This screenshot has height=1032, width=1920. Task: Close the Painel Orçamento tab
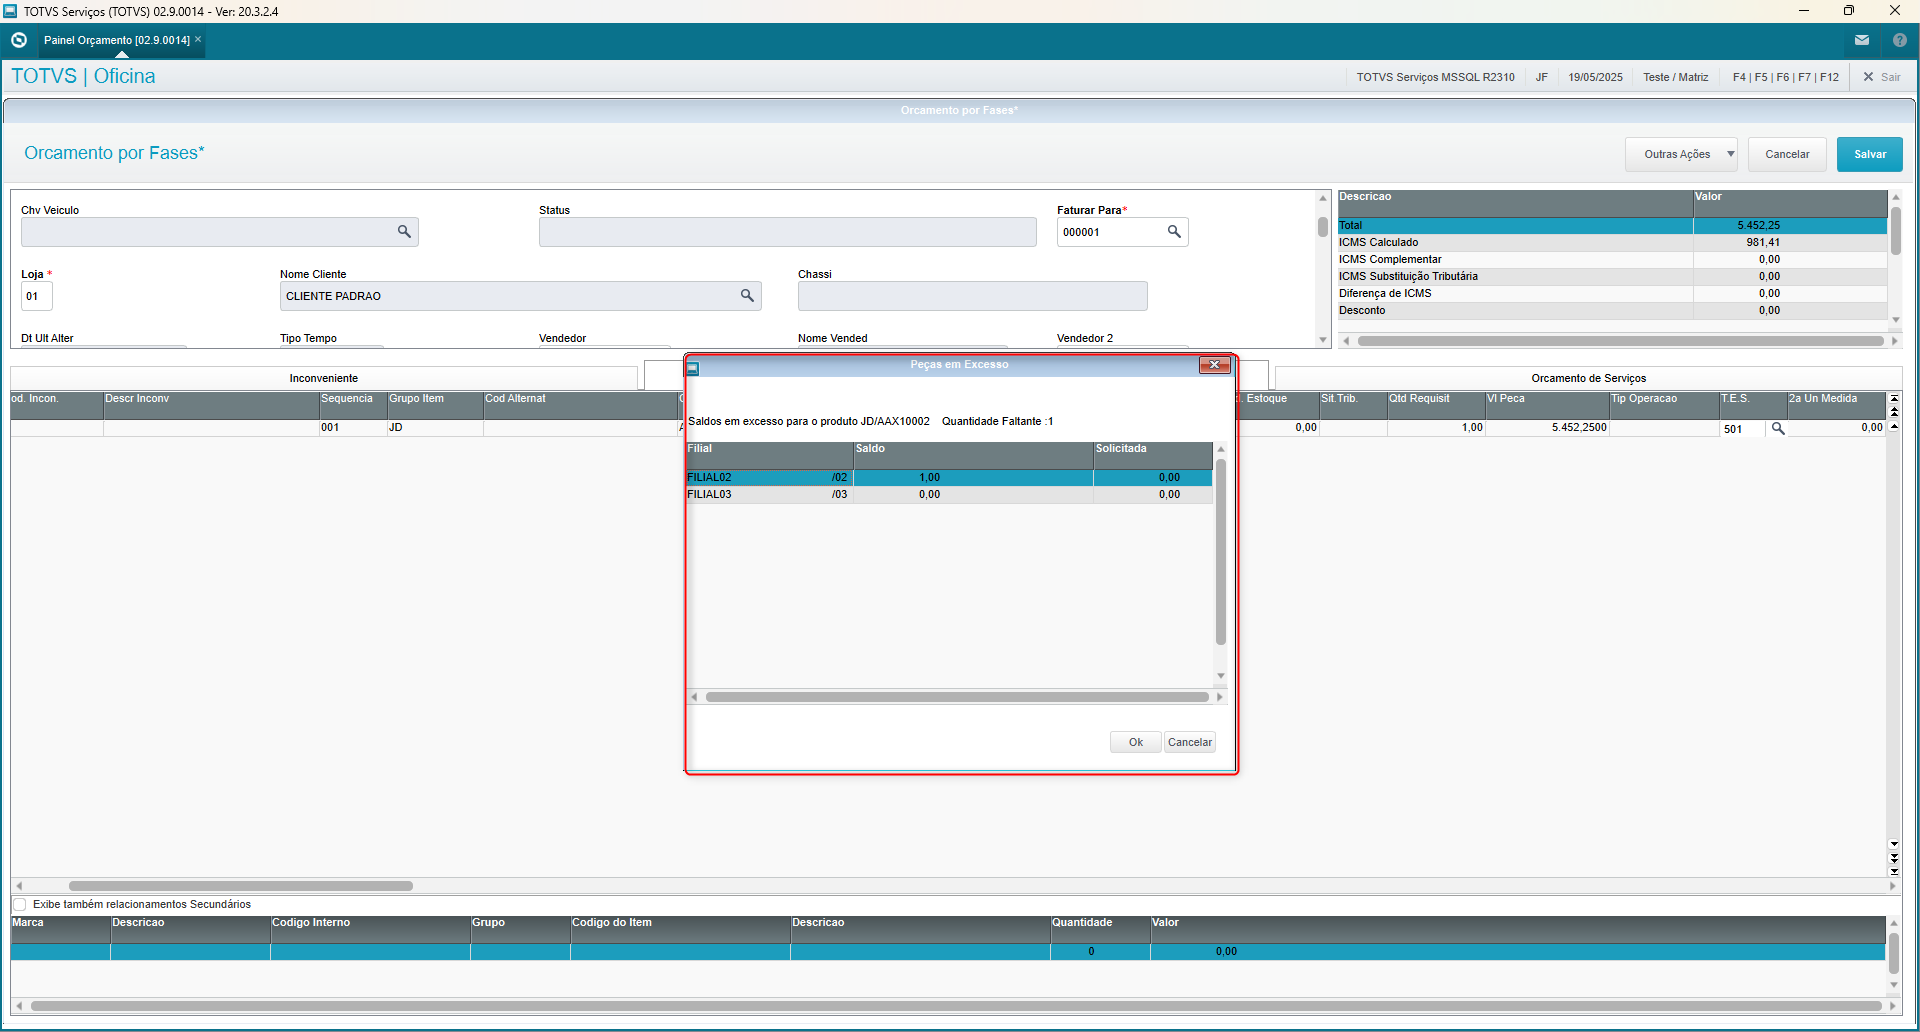198,39
